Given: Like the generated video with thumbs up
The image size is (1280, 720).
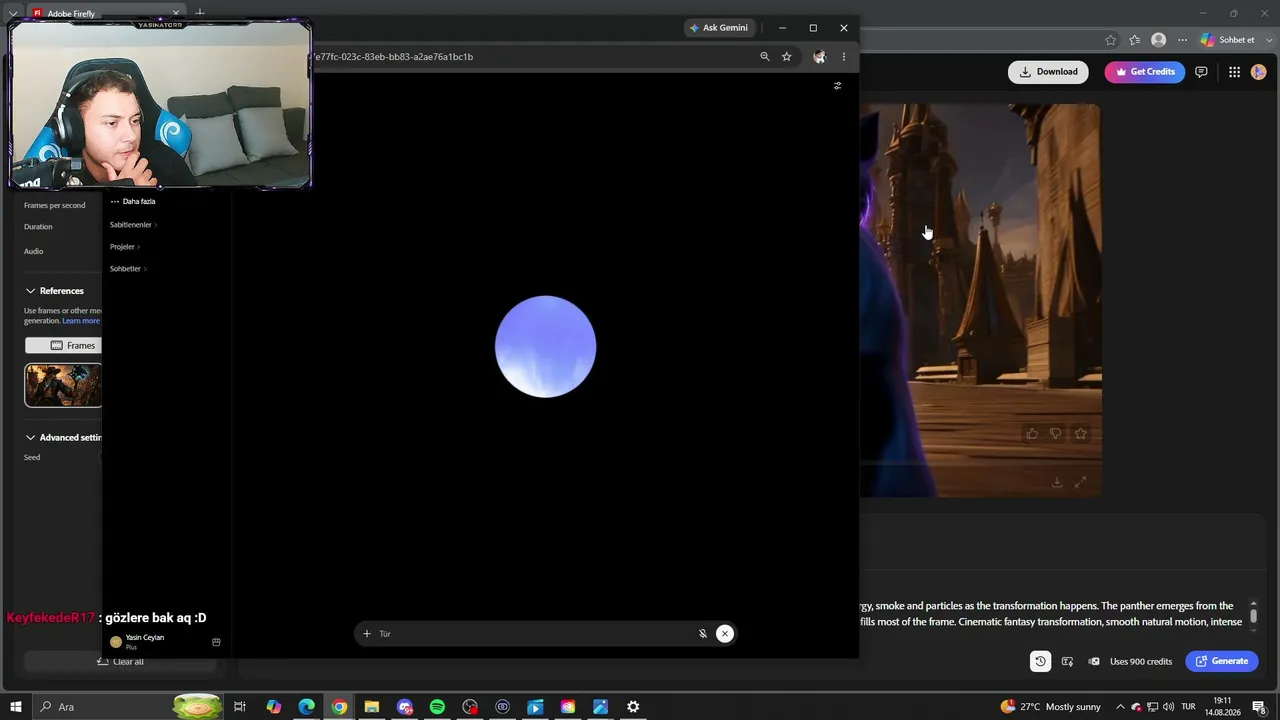Looking at the screenshot, I should click(x=1032, y=434).
